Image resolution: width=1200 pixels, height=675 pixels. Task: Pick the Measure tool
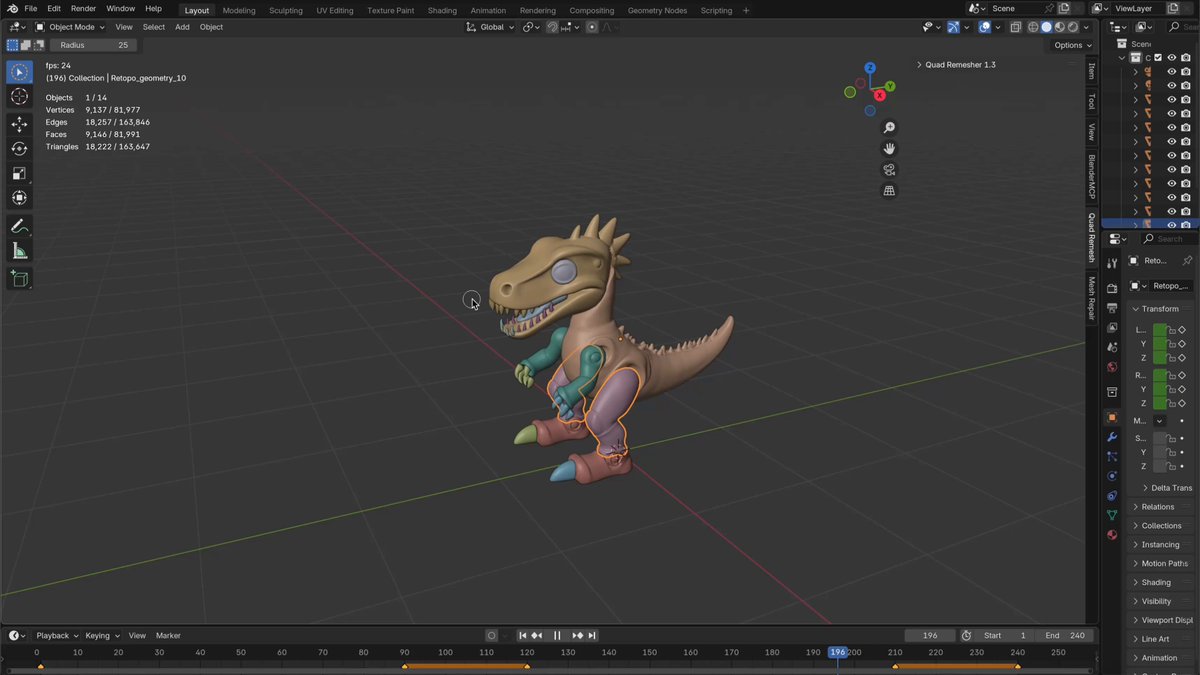(19, 251)
